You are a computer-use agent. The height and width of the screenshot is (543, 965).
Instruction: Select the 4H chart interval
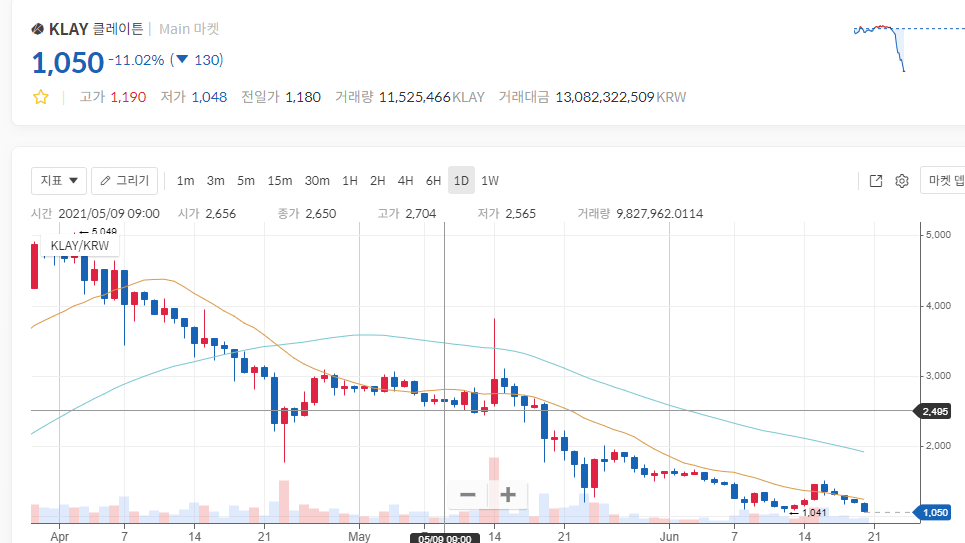(x=405, y=181)
